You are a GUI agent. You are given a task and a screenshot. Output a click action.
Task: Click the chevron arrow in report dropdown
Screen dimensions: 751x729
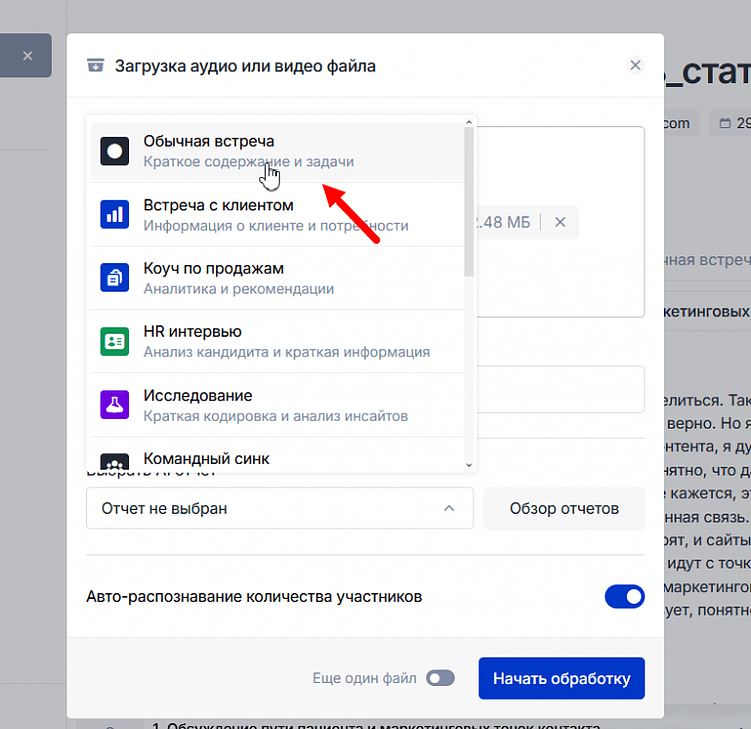449,508
